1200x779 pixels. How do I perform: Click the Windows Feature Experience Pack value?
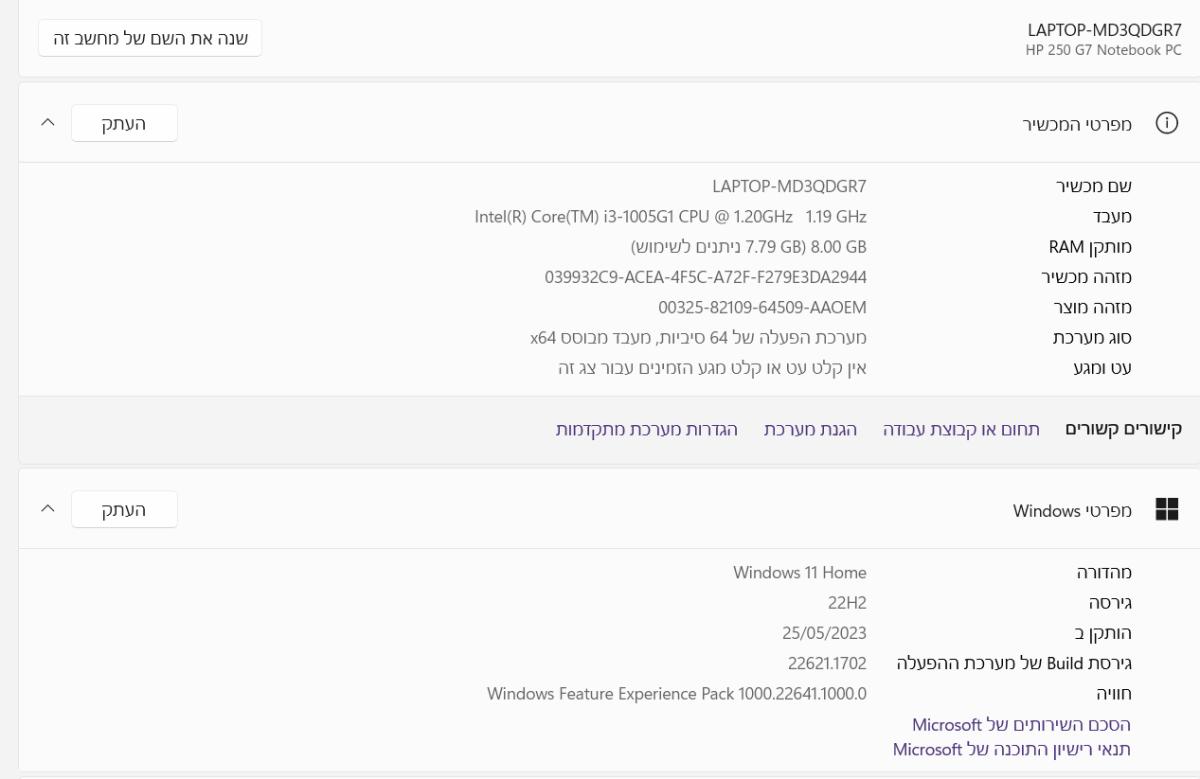(676, 693)
